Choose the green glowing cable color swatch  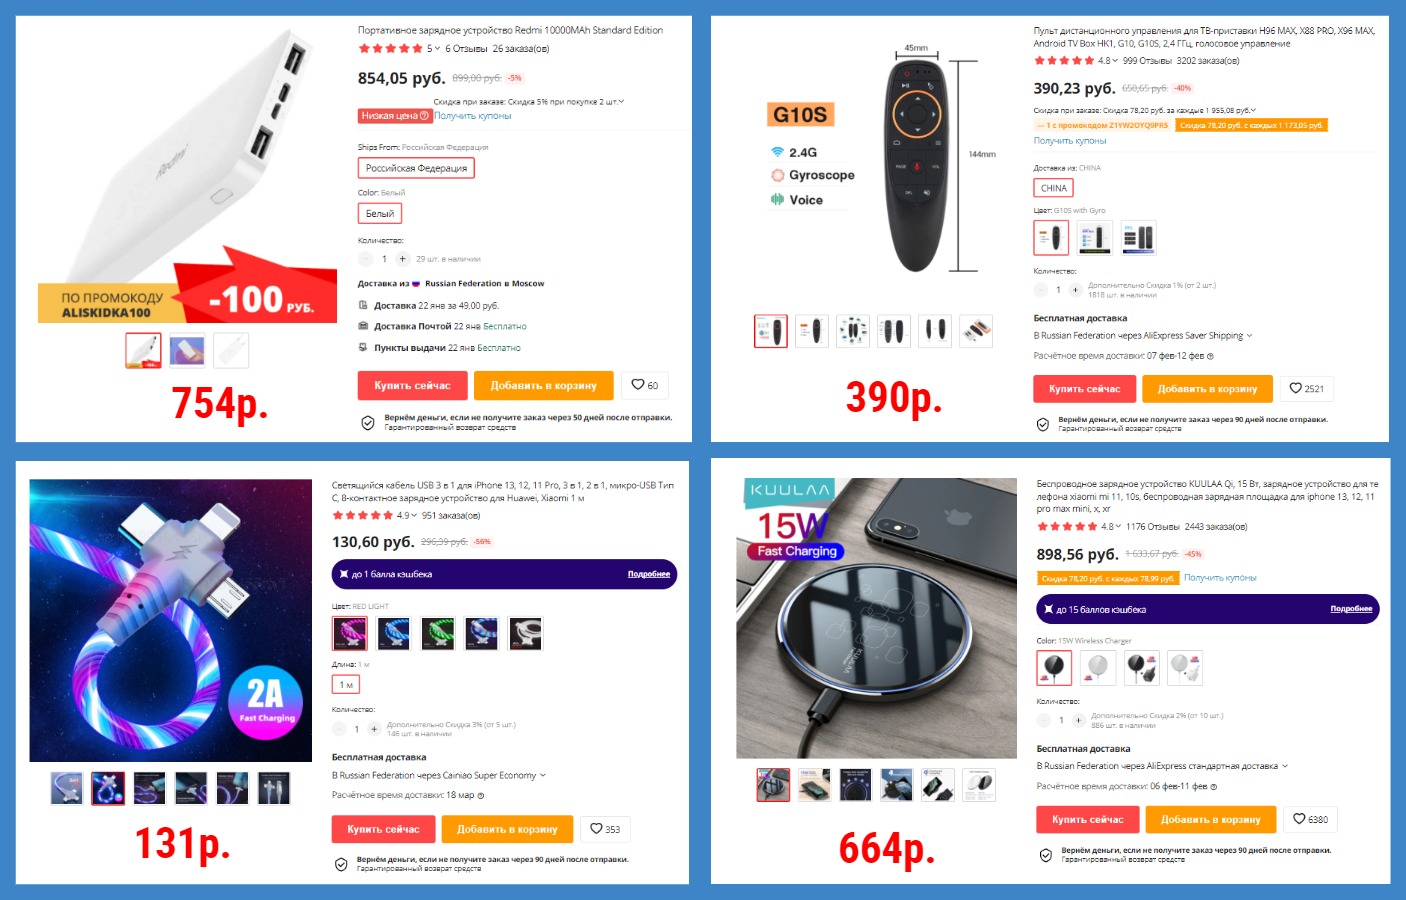tap(438, 633)
